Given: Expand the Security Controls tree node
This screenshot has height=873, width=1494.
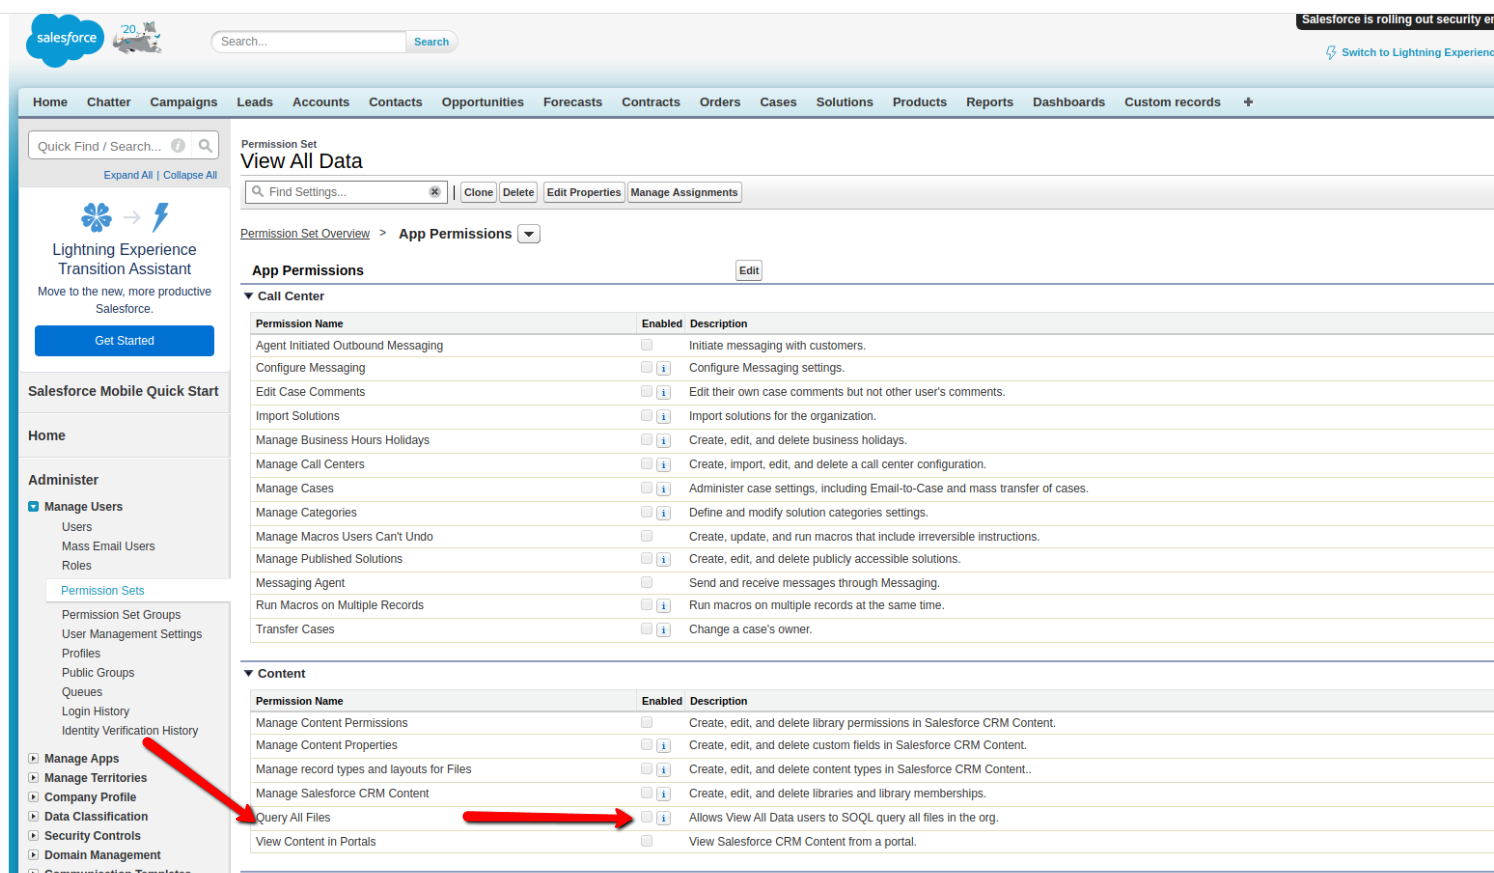Looking at the screenshot, I should 33,836.
